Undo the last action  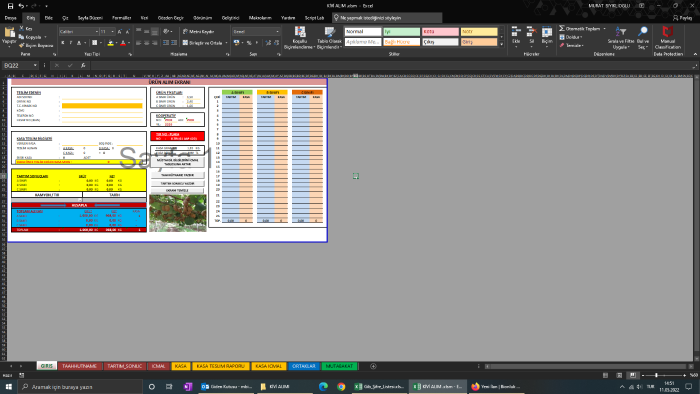21,6
